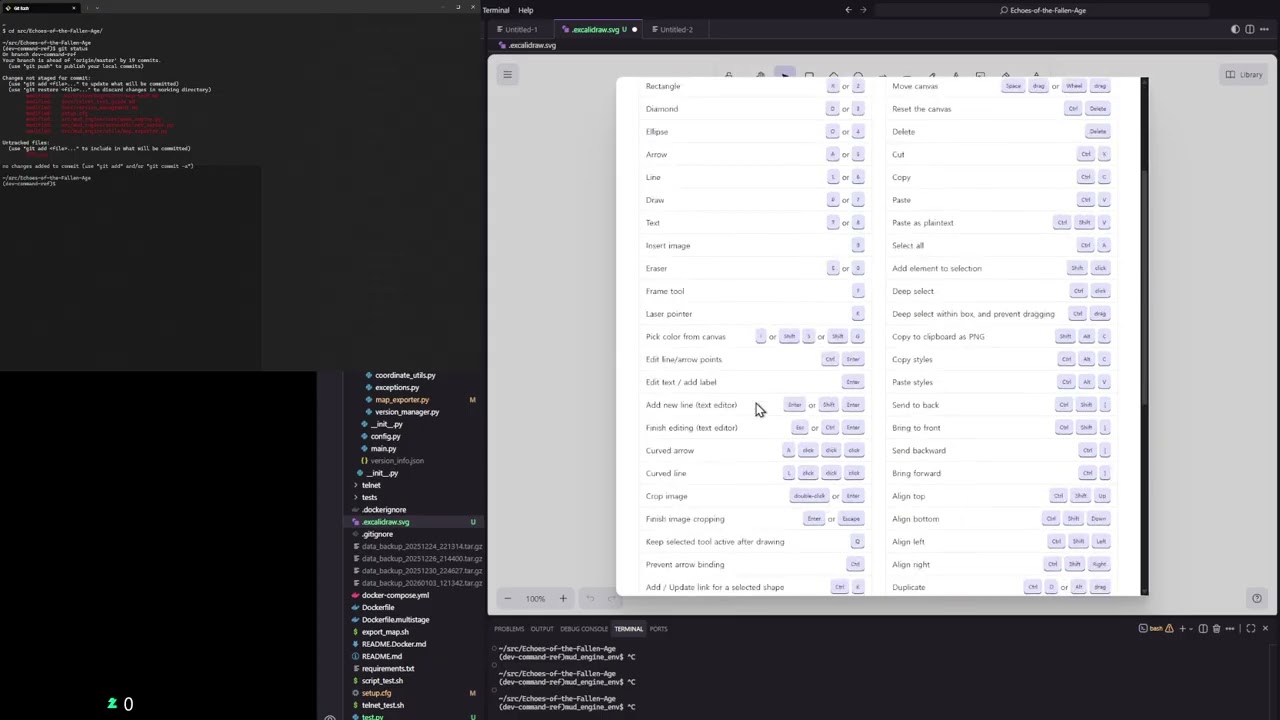
Task: Open coordinate_utils.py in explorer
Action: [405, 375]
